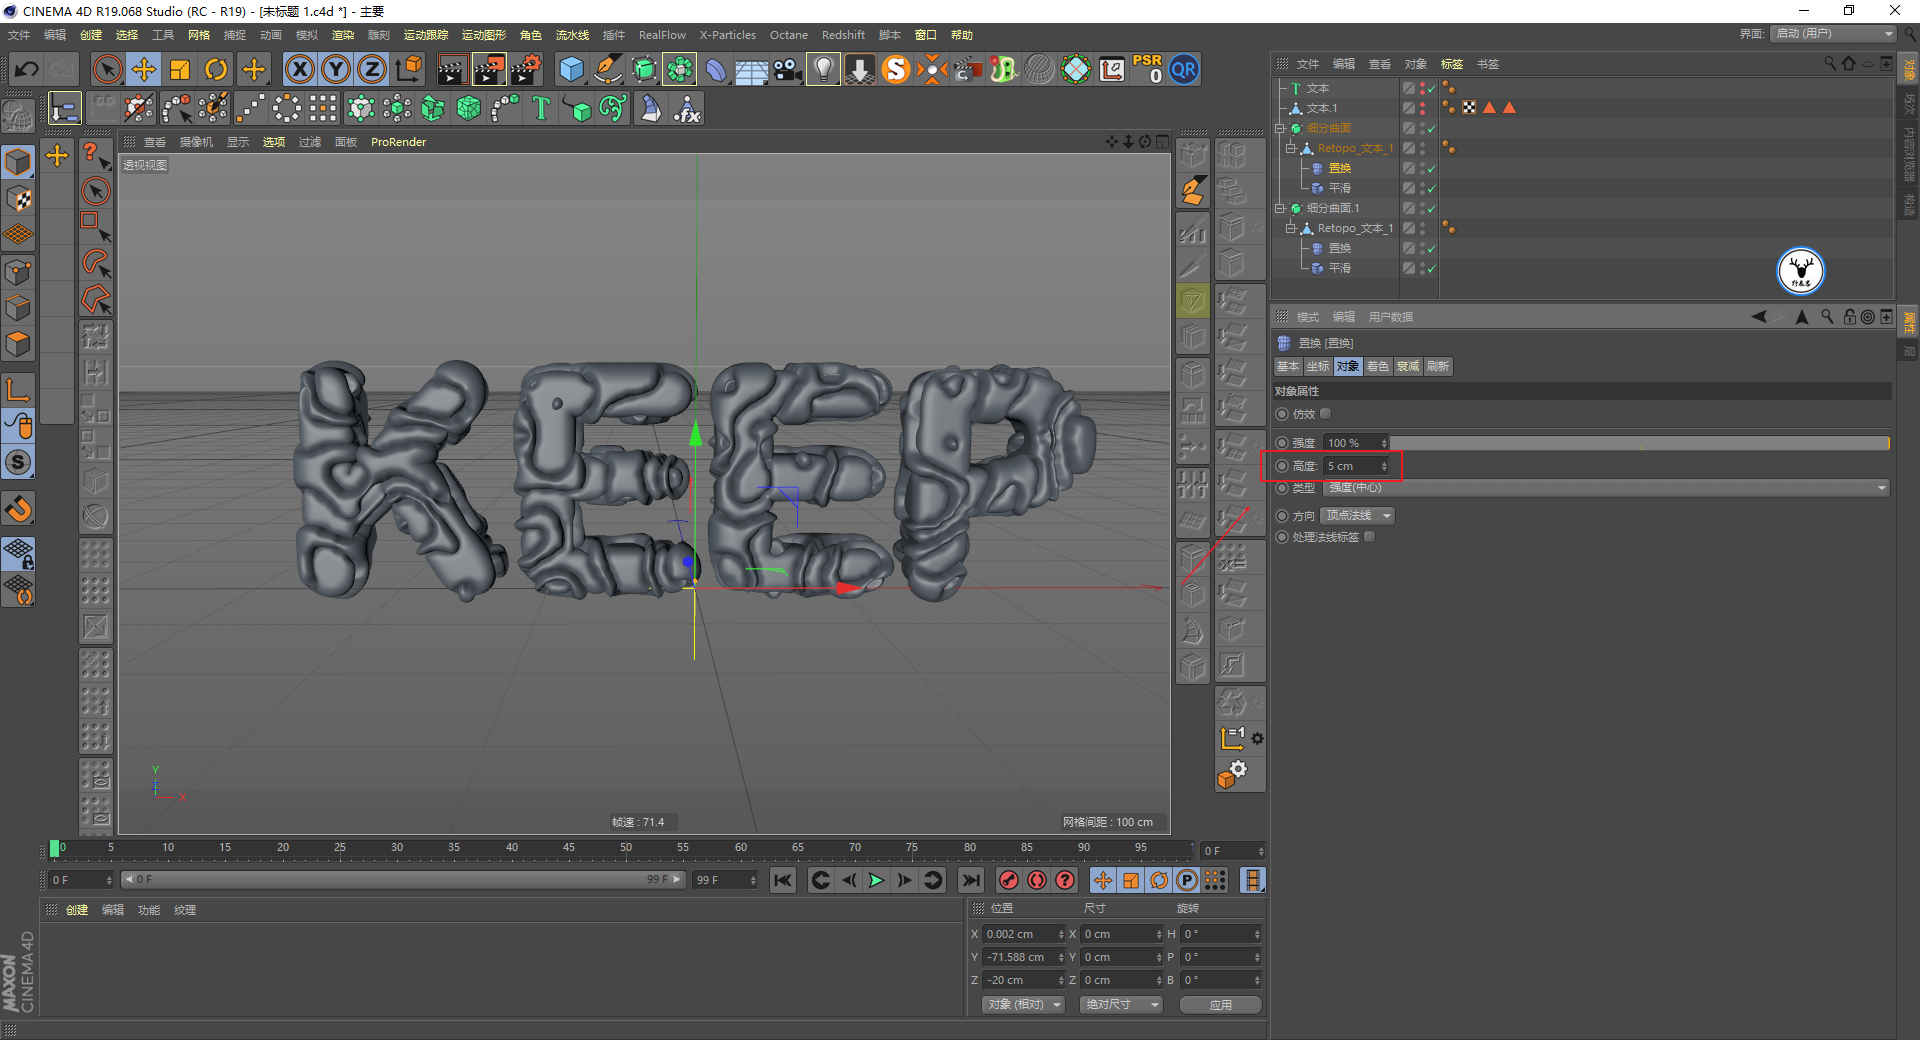Viewport: 1920px width, 1040px height.
Task: Switch to 坐标 attribute tab
Action: (1318, 366)
